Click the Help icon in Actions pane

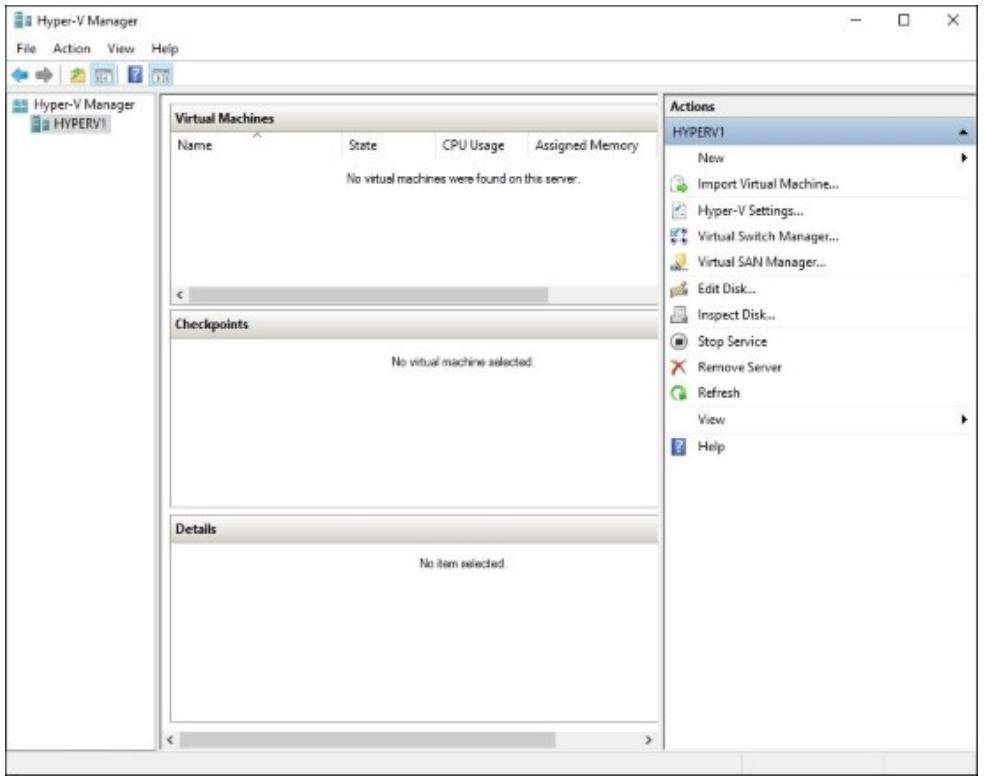pyautogui.click(x=679, y=446)
